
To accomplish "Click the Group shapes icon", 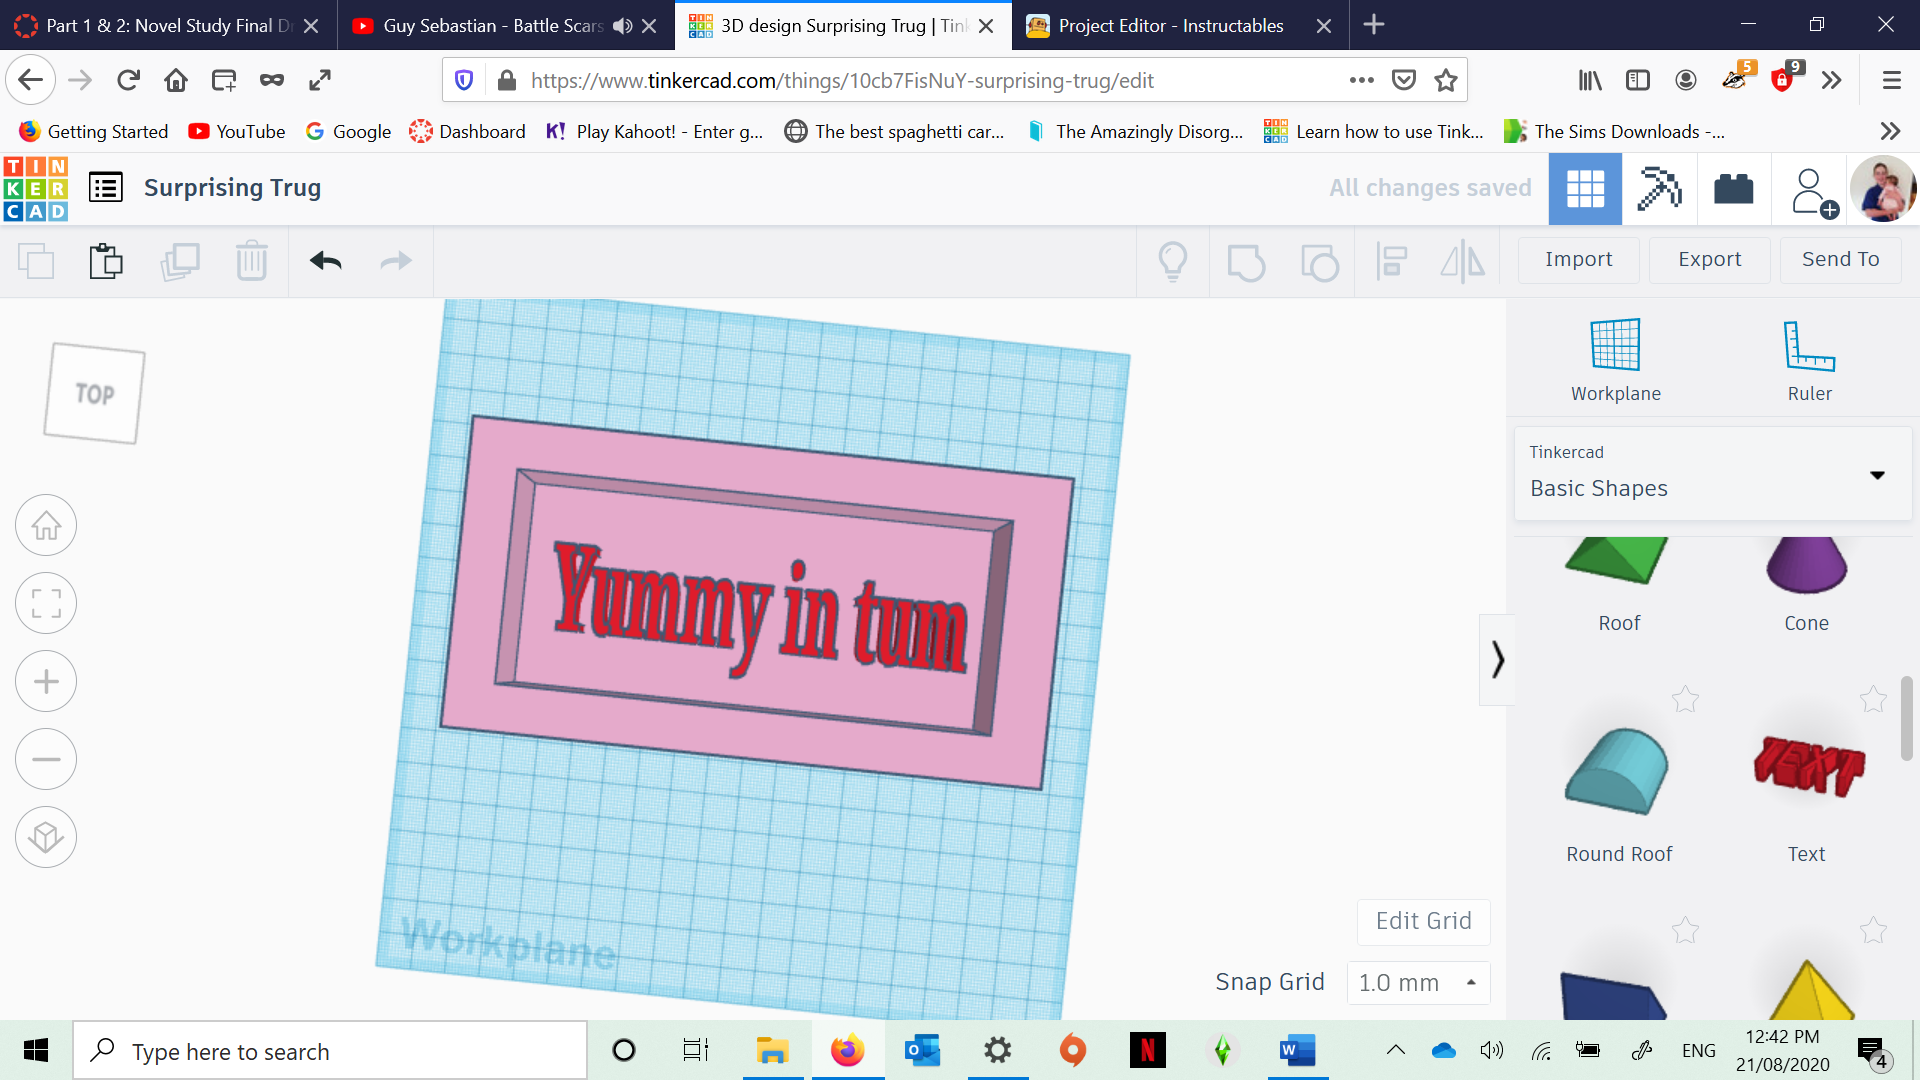I will tap(1246, 262).
